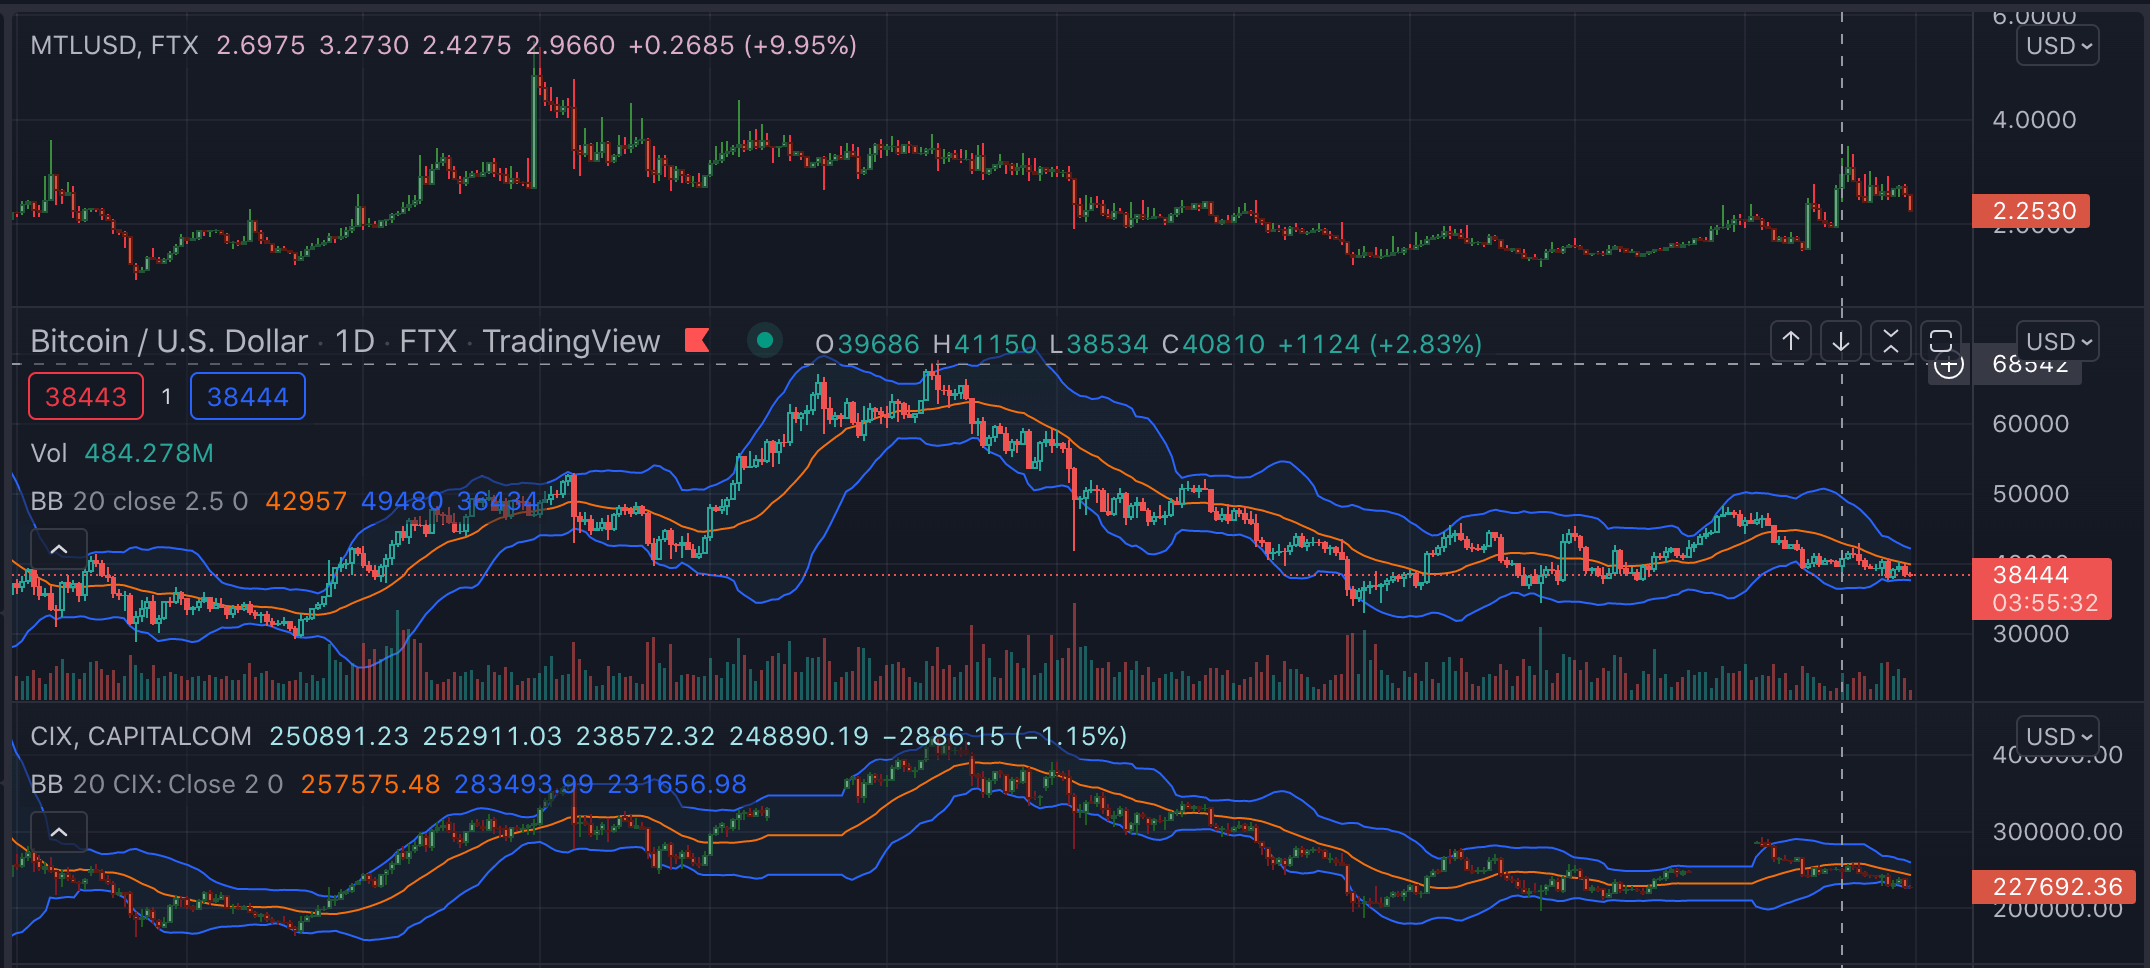Click the 38444 countdown price label
This screenshot has width=2150, height=968.
click(x=2041, y=589)
